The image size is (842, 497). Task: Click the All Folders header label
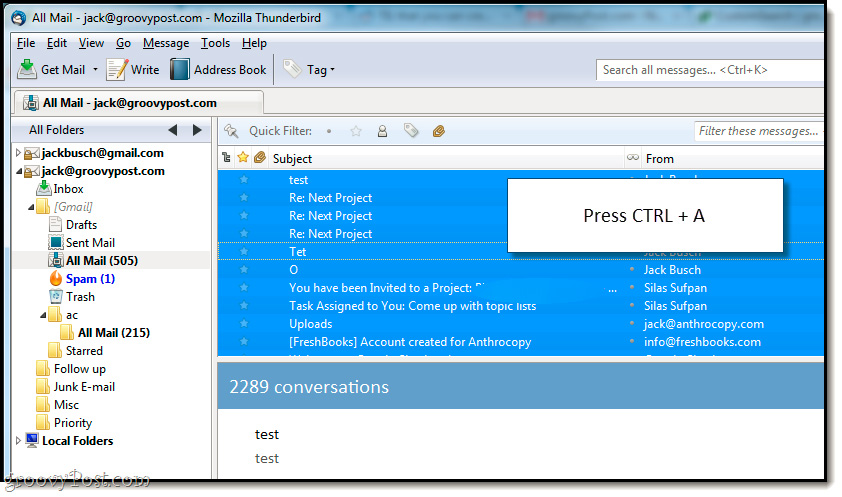tap(56, 130)
